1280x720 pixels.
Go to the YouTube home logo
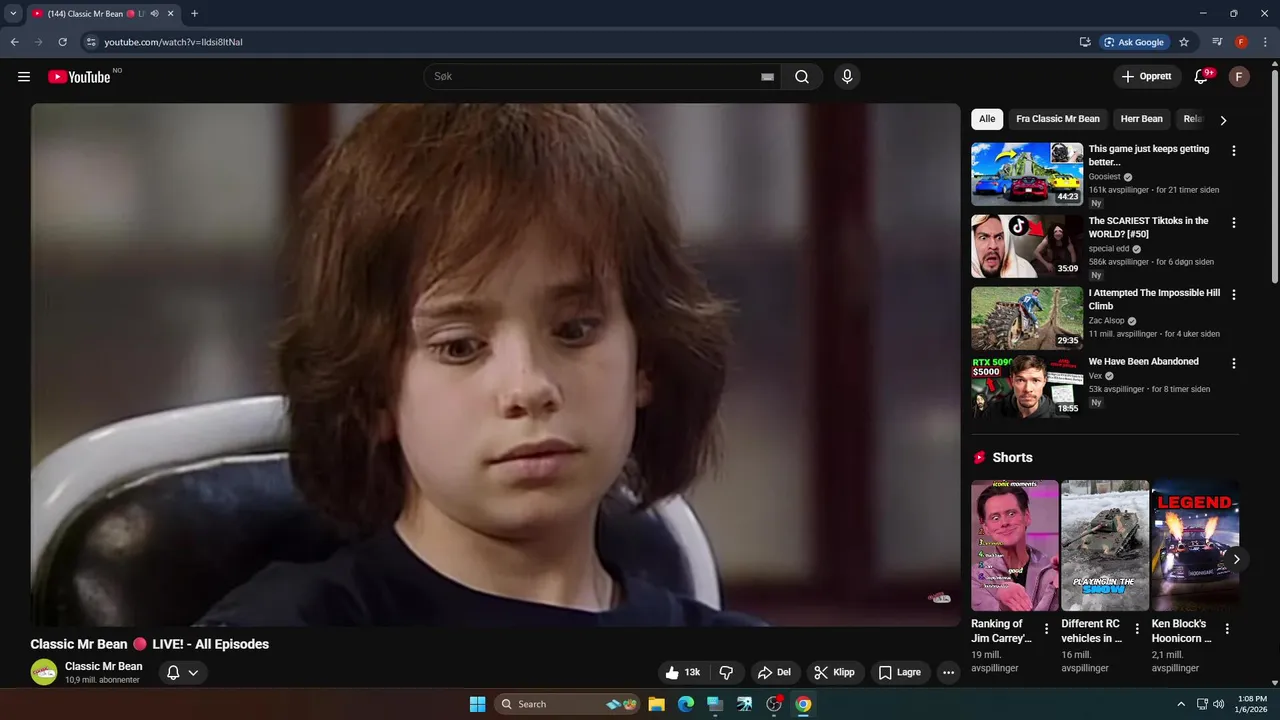click(79, 77)
